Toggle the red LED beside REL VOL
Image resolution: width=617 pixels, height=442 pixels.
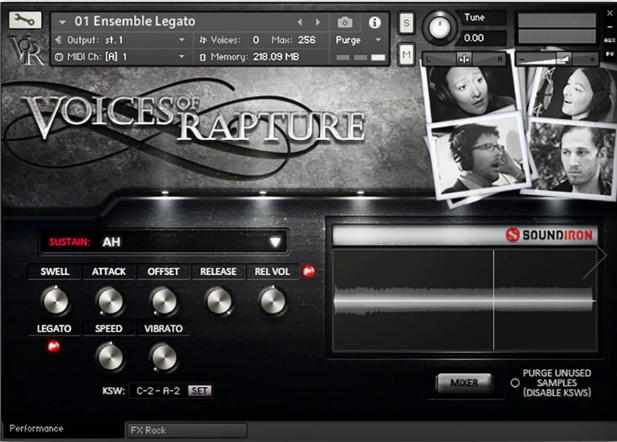pos(308,271)
